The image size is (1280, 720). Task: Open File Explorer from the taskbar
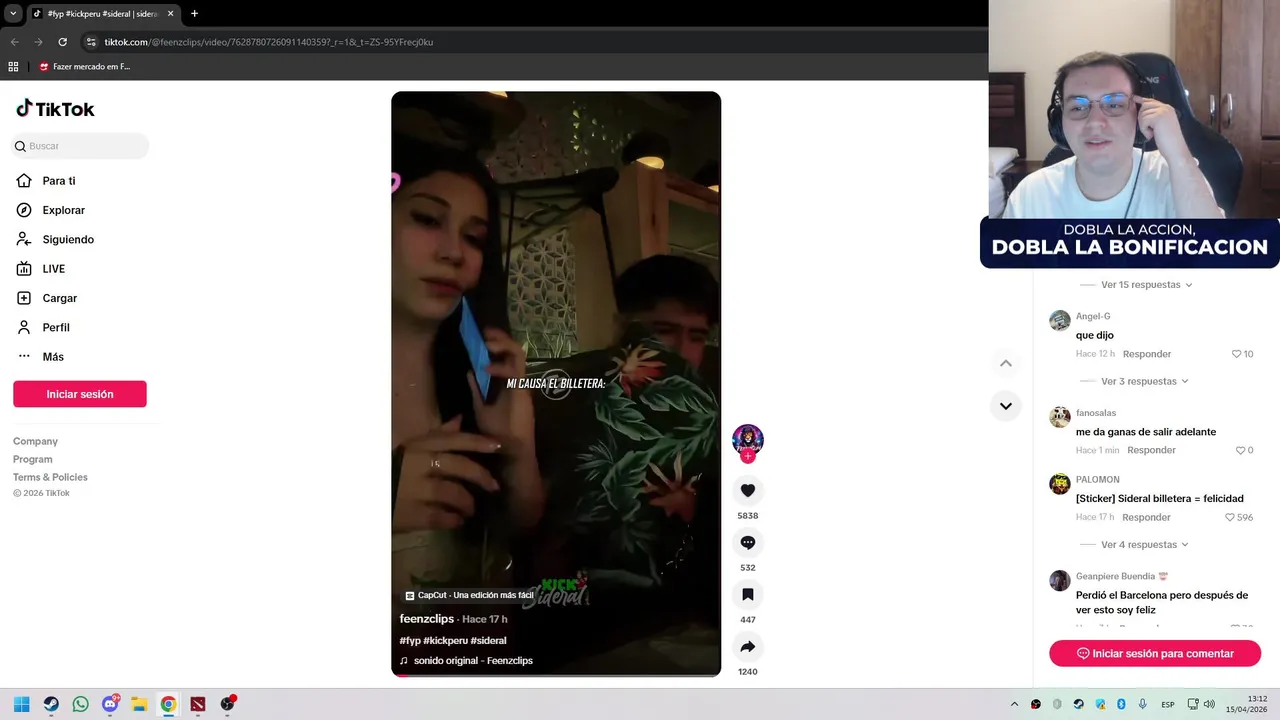139,704
